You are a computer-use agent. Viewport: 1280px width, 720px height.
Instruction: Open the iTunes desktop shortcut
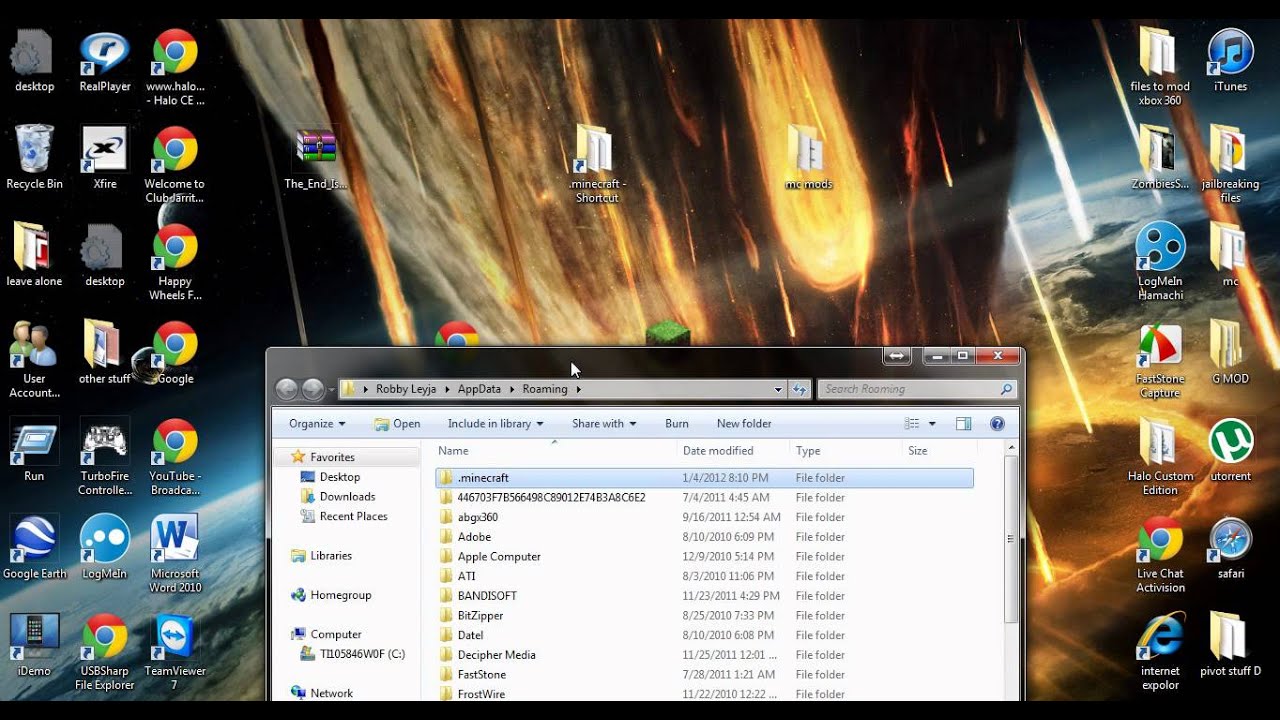pos(1230,62)
